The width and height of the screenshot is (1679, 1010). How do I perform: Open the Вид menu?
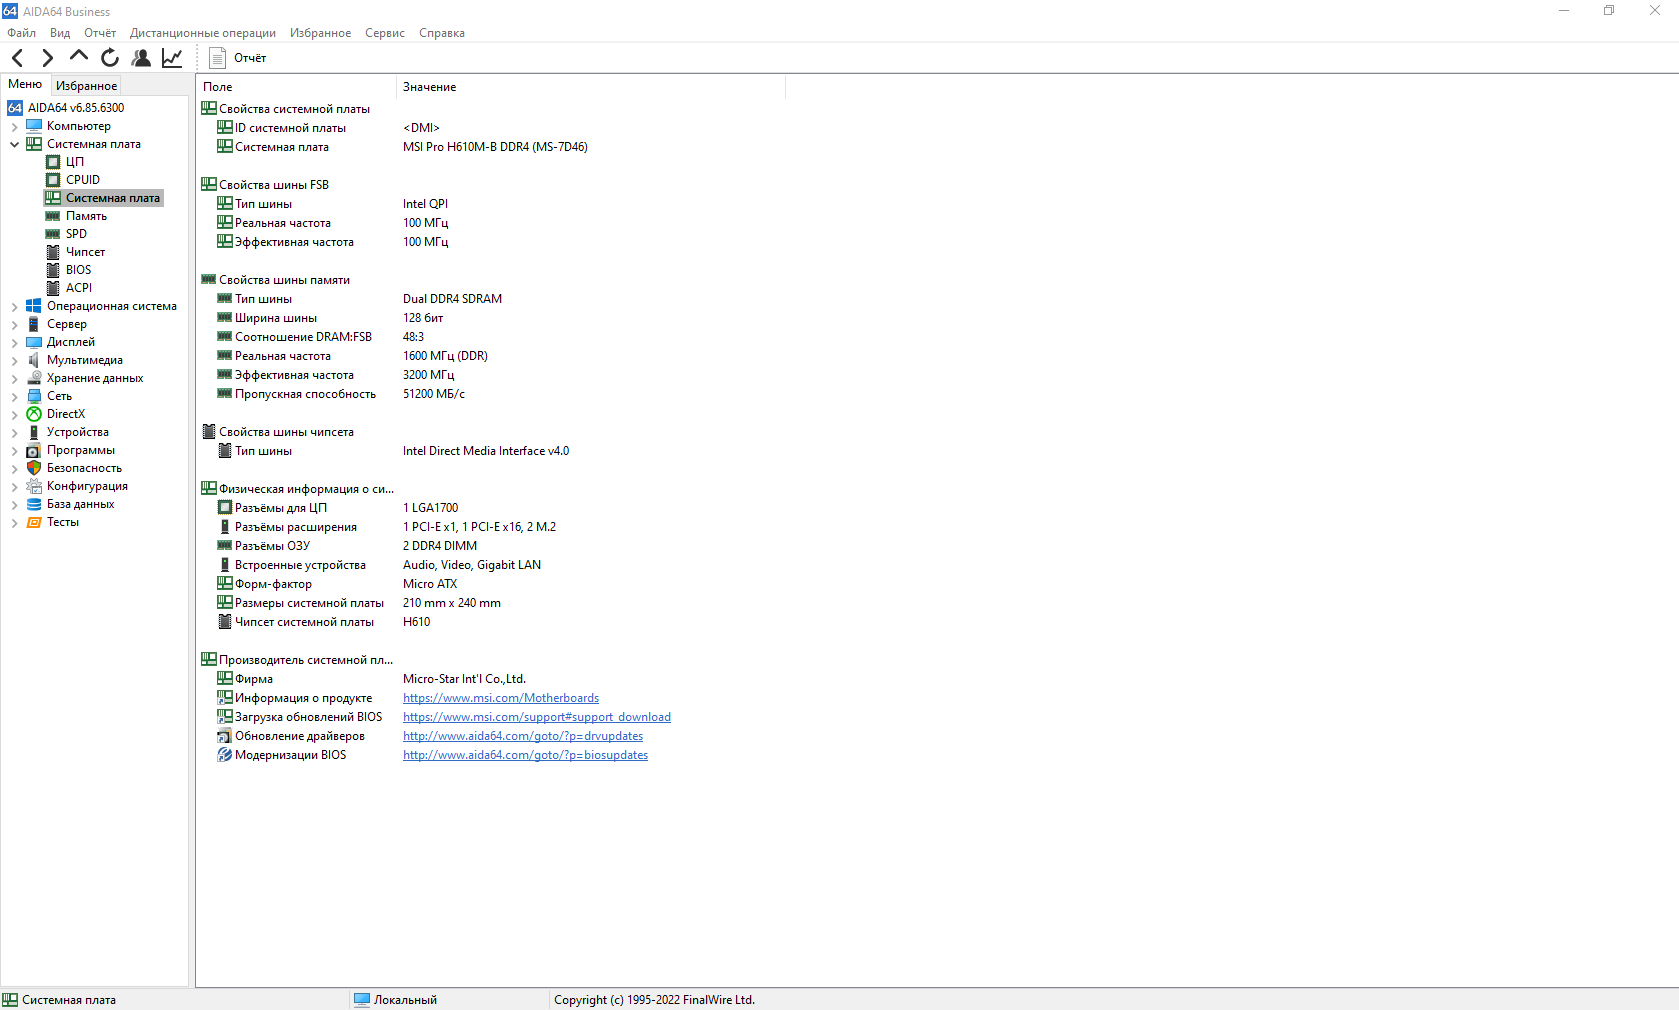(x=60, y=33)
